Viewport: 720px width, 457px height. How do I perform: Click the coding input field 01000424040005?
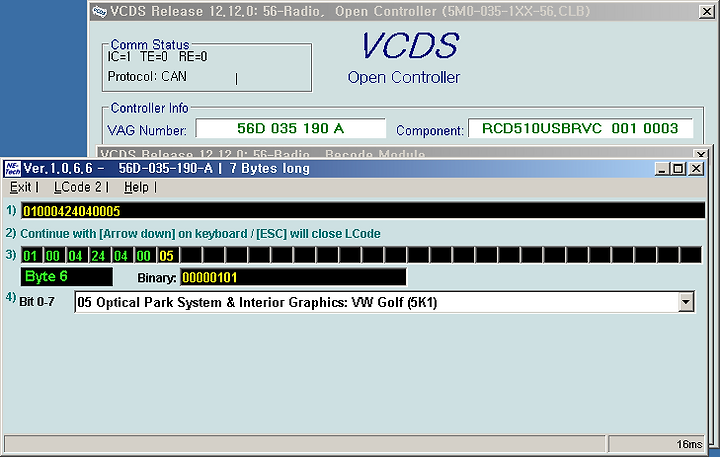click(363, 211)
